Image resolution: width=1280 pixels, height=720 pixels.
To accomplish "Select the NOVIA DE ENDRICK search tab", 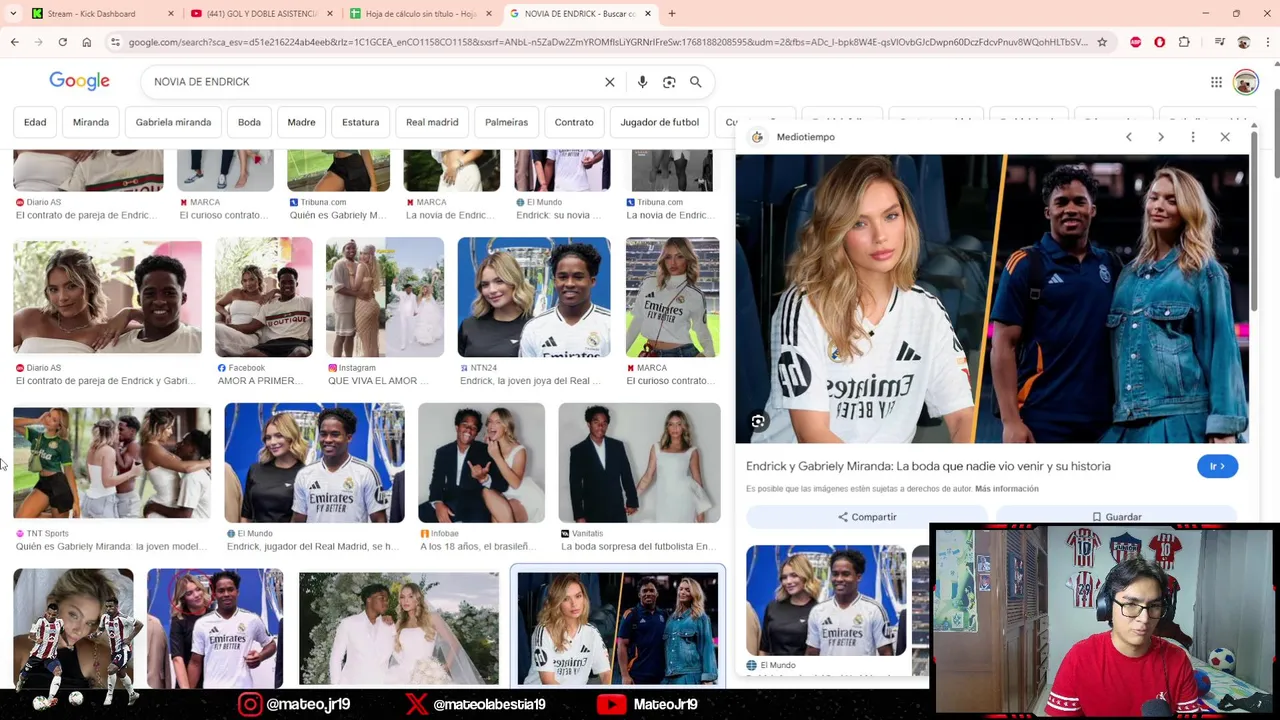I will pyautogui.click(x=580, y=14).
